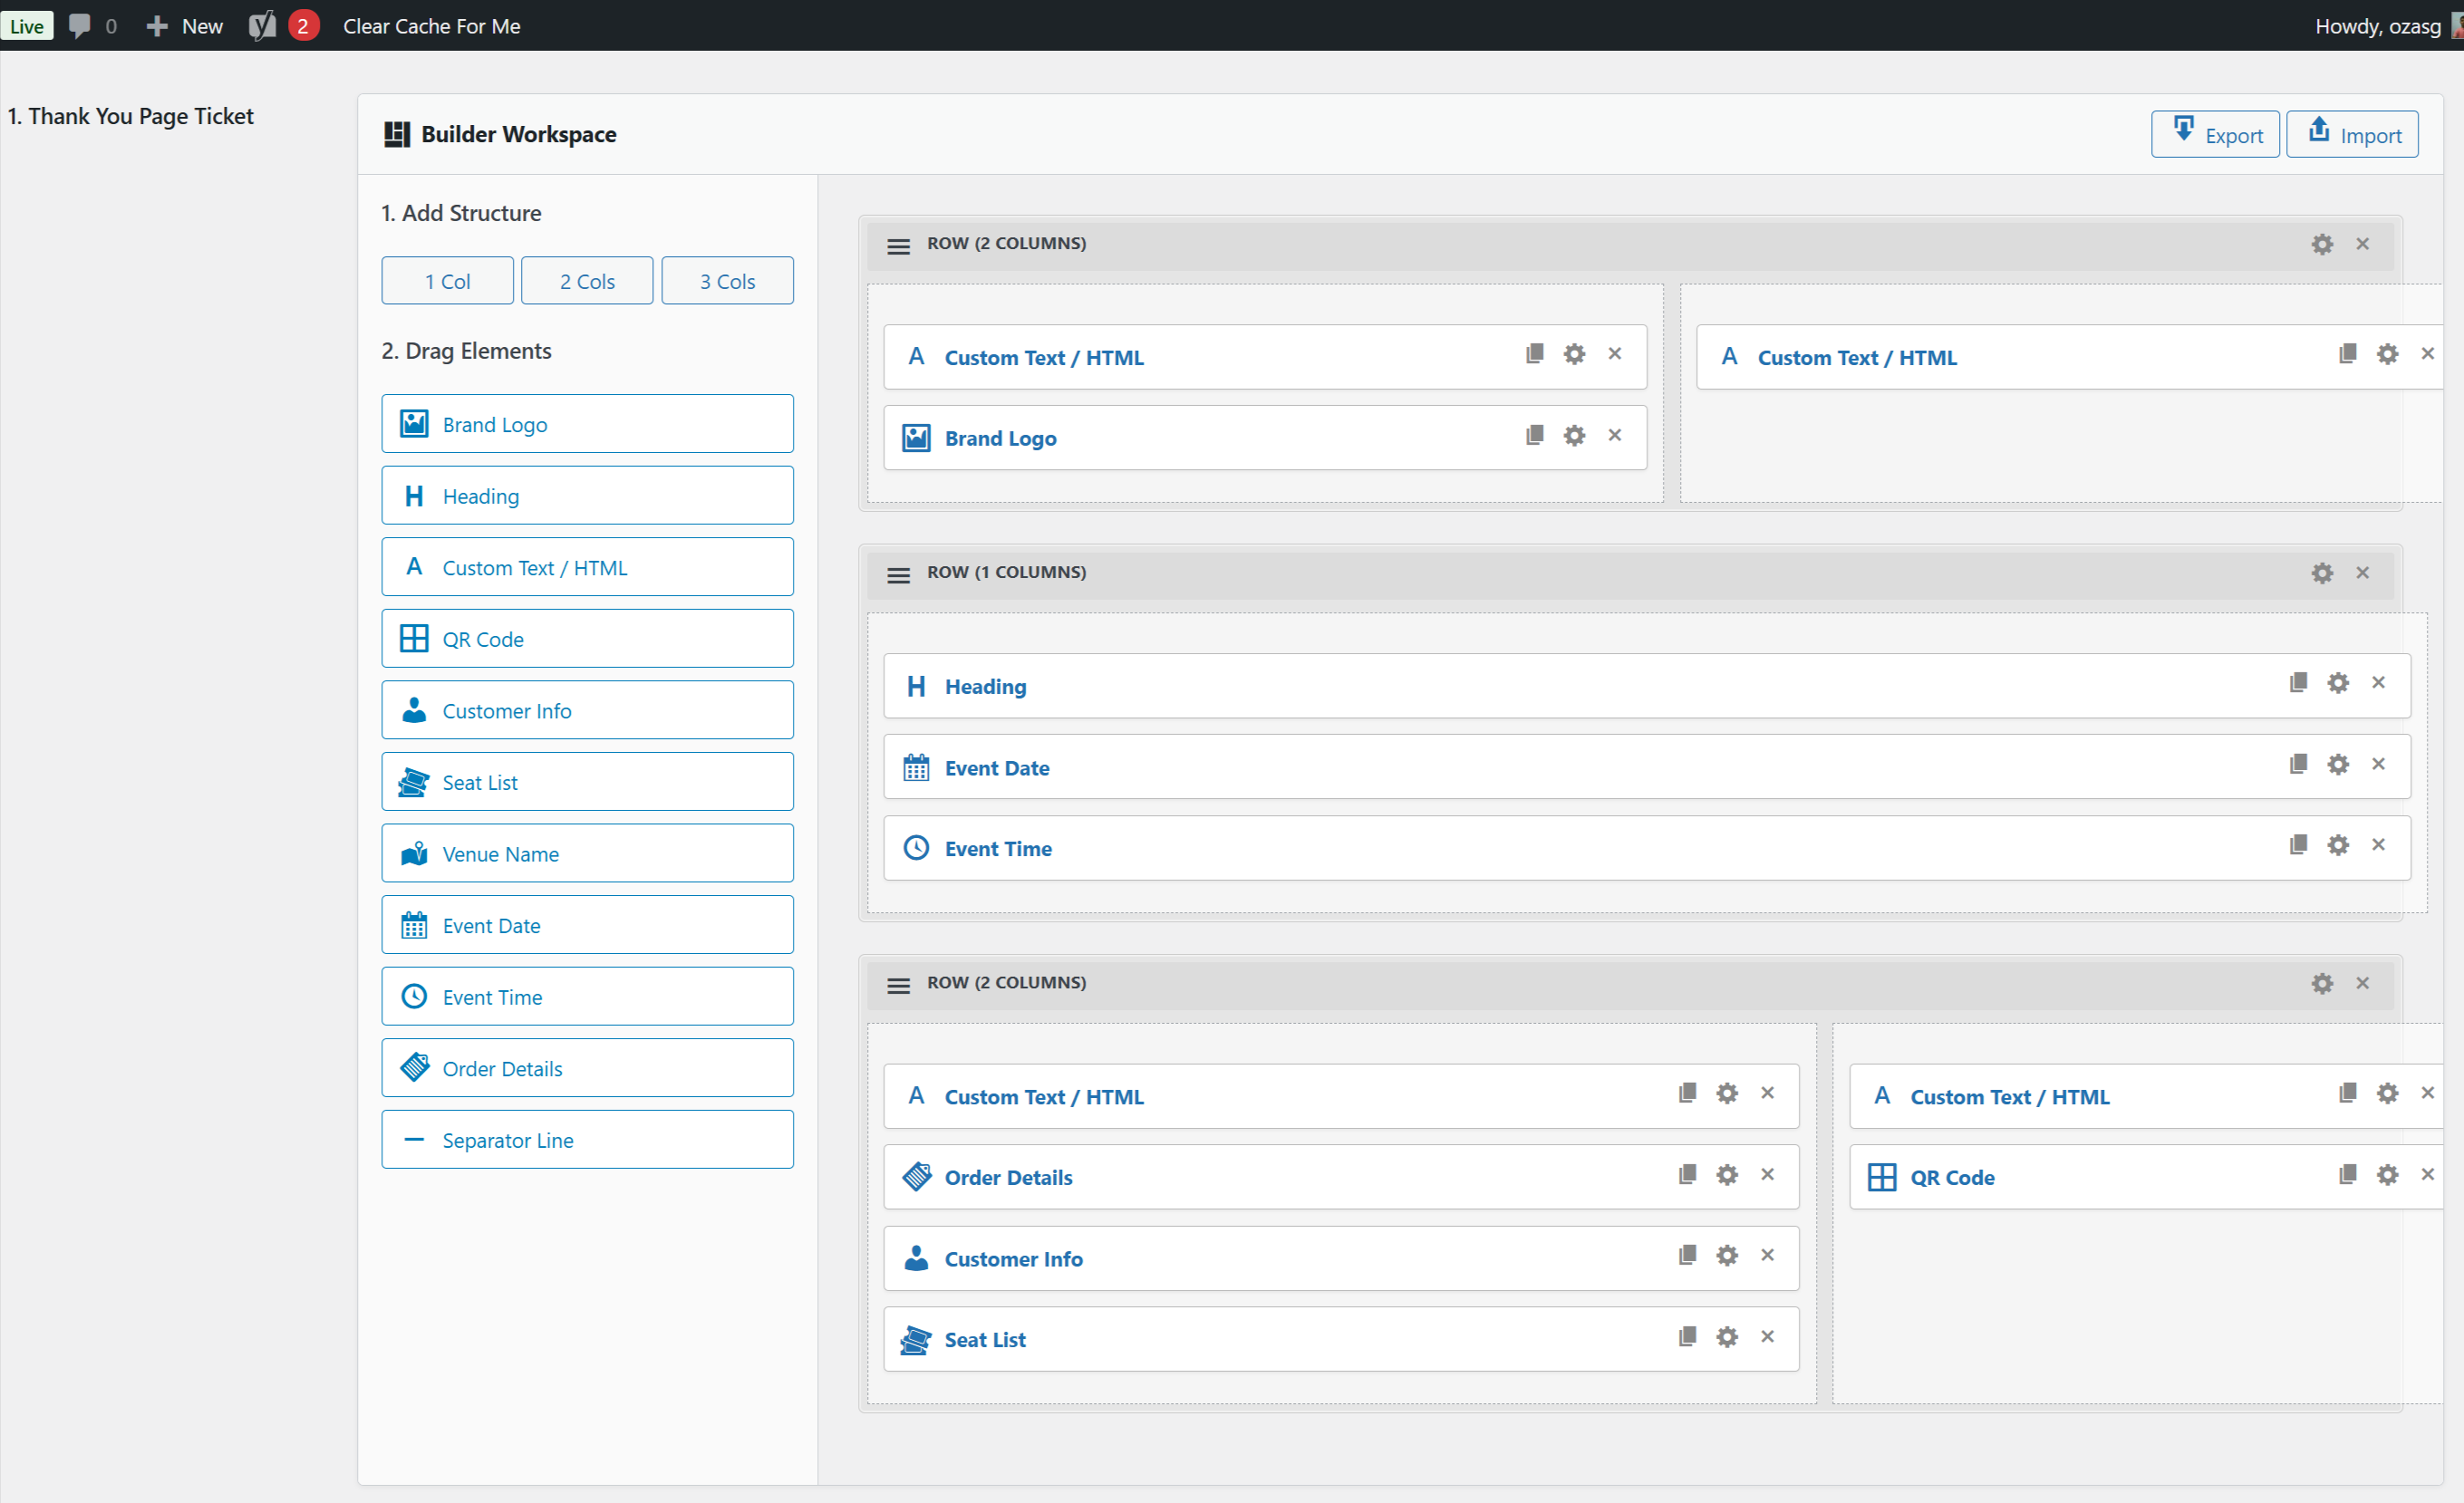Click the Export button
The height and width of the screenshot is (1503, 2464).
coord(2215,133)
